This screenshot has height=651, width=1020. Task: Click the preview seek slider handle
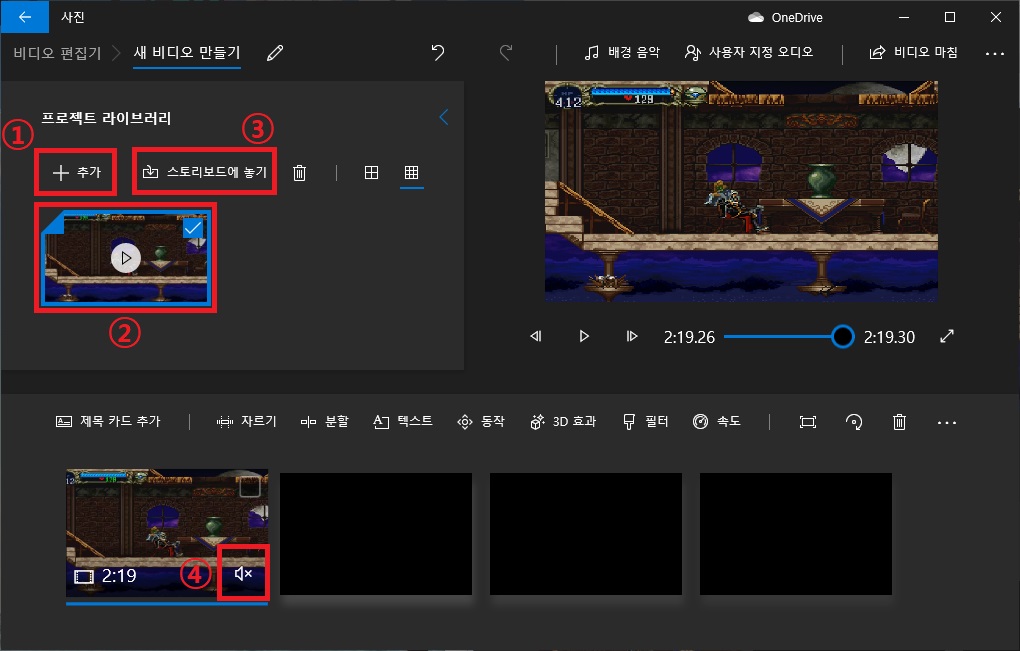coord(842,336)
